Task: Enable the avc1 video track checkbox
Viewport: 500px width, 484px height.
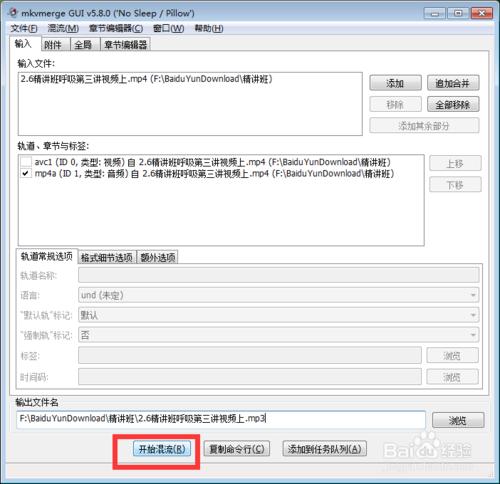Action: (26, 162)
